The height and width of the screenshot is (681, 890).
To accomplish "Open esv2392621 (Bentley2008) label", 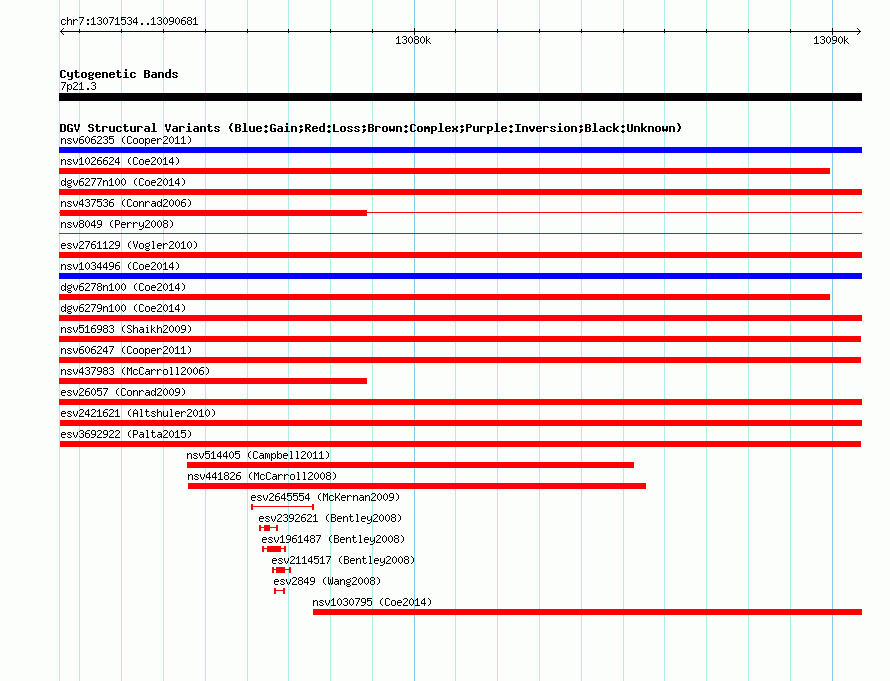I will 330,518.
